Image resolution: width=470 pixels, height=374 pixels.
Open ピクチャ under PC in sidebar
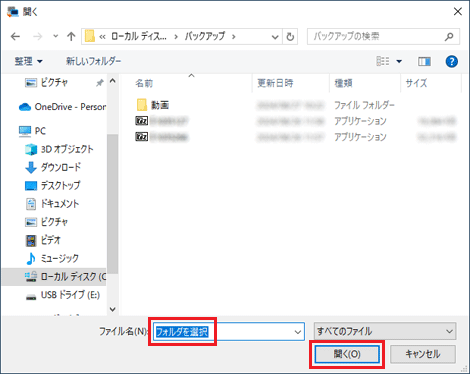click(47, 222)
